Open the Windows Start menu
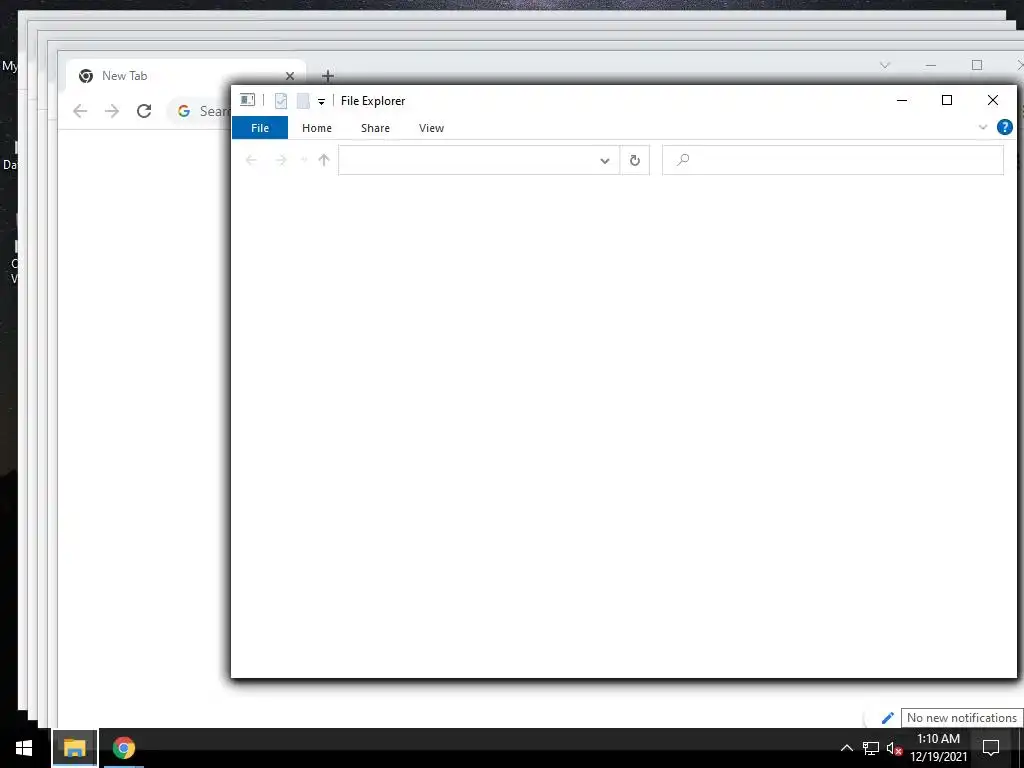The image size is (1024, 768). pyautogui.click(x=24, y=748)
